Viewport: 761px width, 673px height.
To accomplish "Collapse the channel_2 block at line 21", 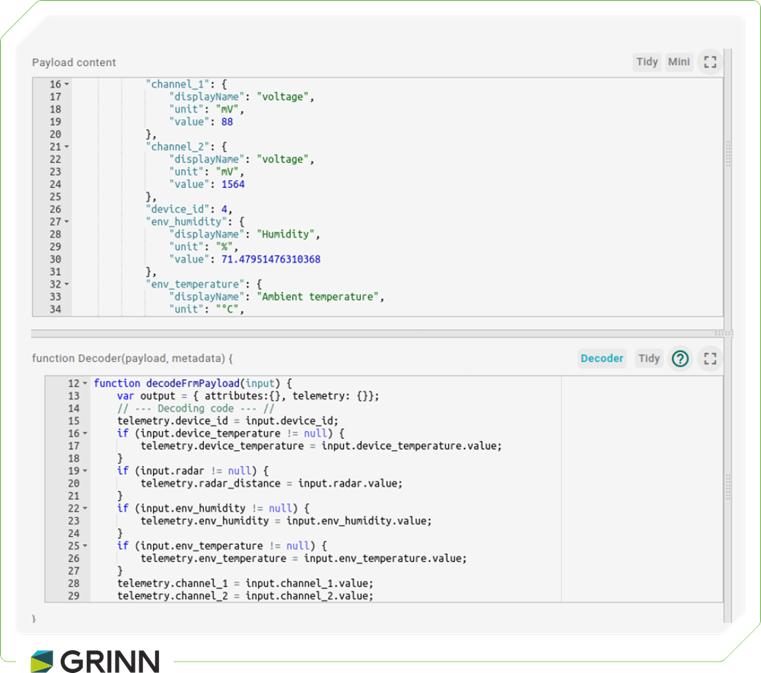I will point(67,147).
